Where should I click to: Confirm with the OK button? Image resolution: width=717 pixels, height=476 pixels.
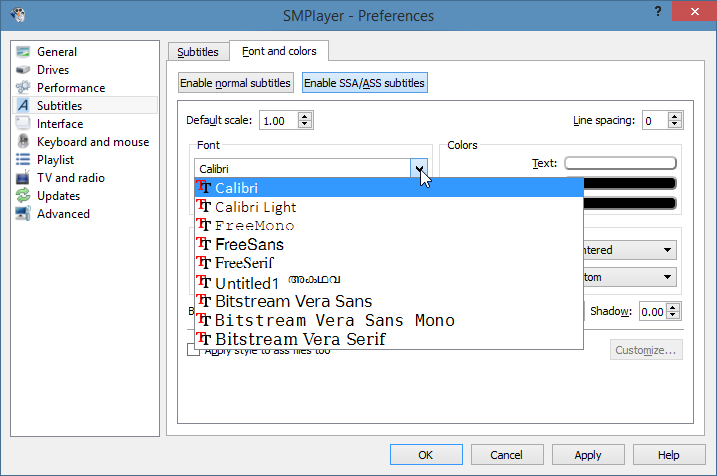[x=426, y=455]
